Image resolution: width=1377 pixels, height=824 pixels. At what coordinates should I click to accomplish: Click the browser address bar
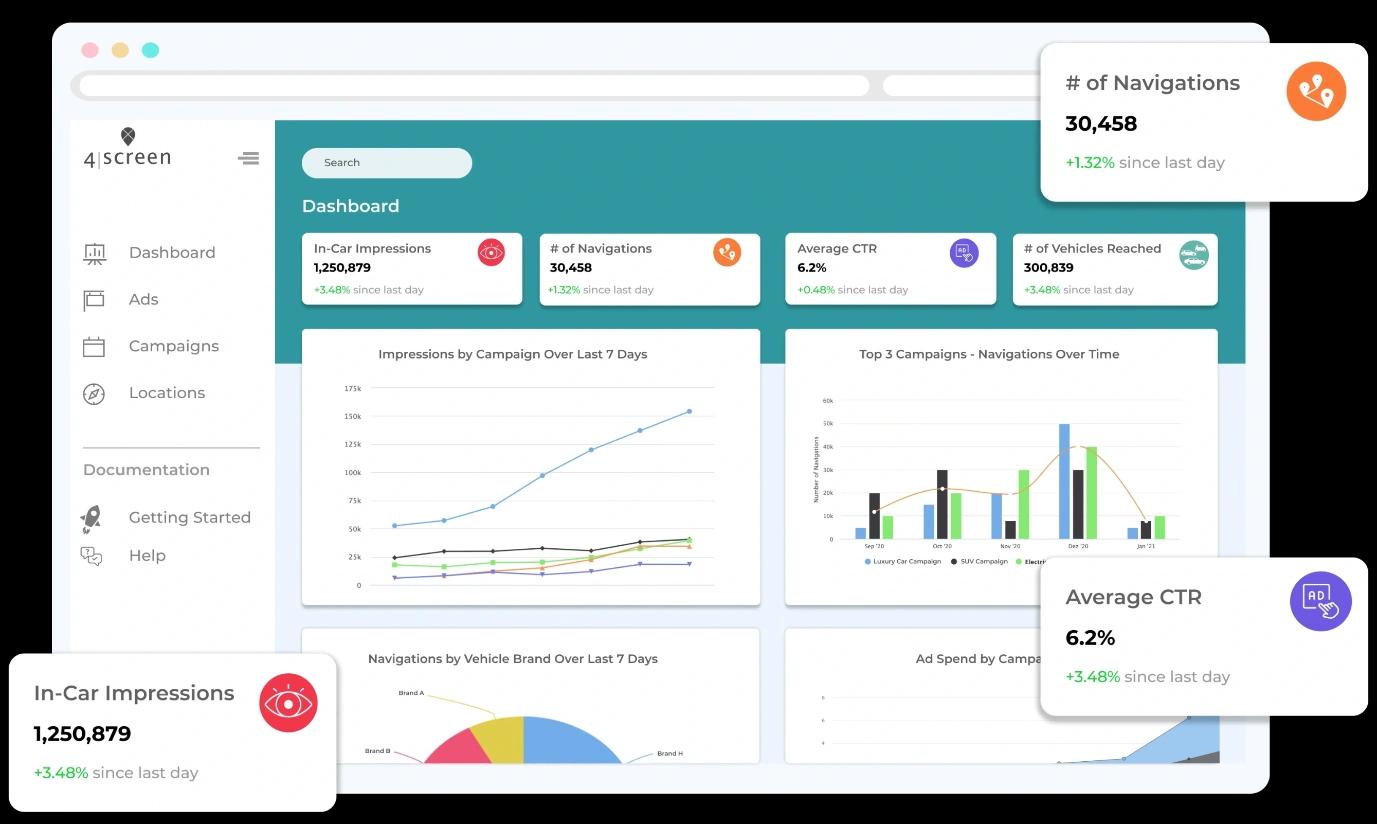point(474,86)
